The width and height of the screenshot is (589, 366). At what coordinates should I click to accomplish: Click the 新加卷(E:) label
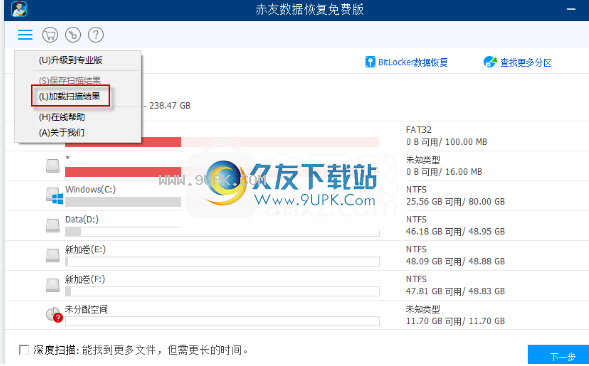pyautogui.click(x=85, y=249)
